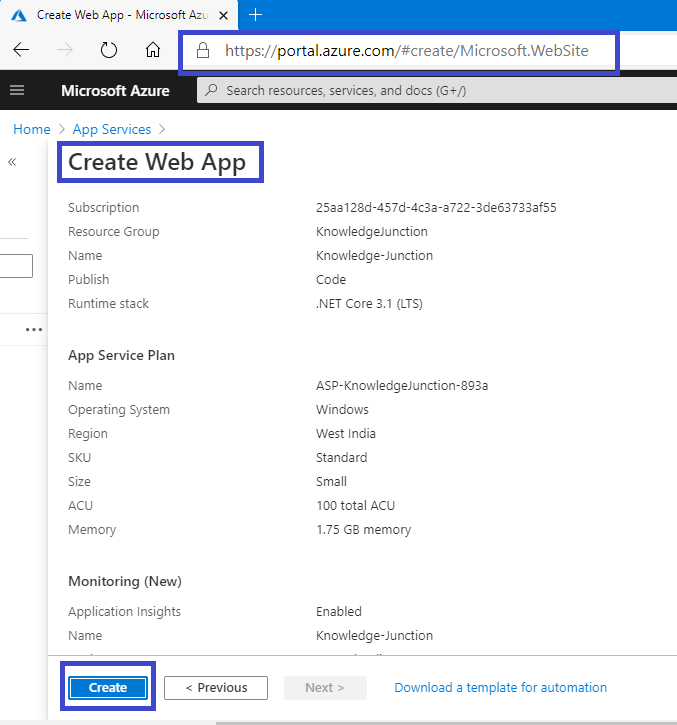Click the Subscription label
Viewport: 677px width, 725px height.
(x=103, y=208)
